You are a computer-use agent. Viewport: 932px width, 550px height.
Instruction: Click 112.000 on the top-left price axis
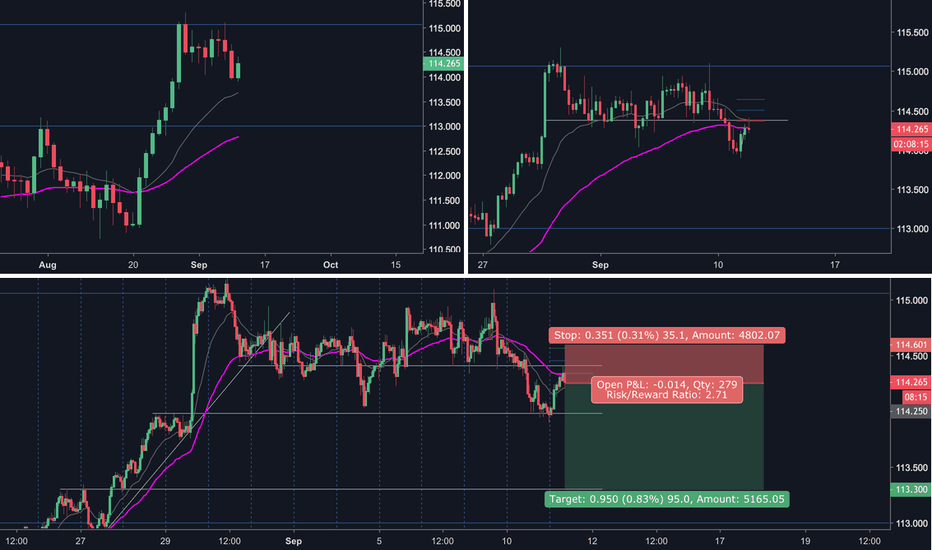coord(445,176)
